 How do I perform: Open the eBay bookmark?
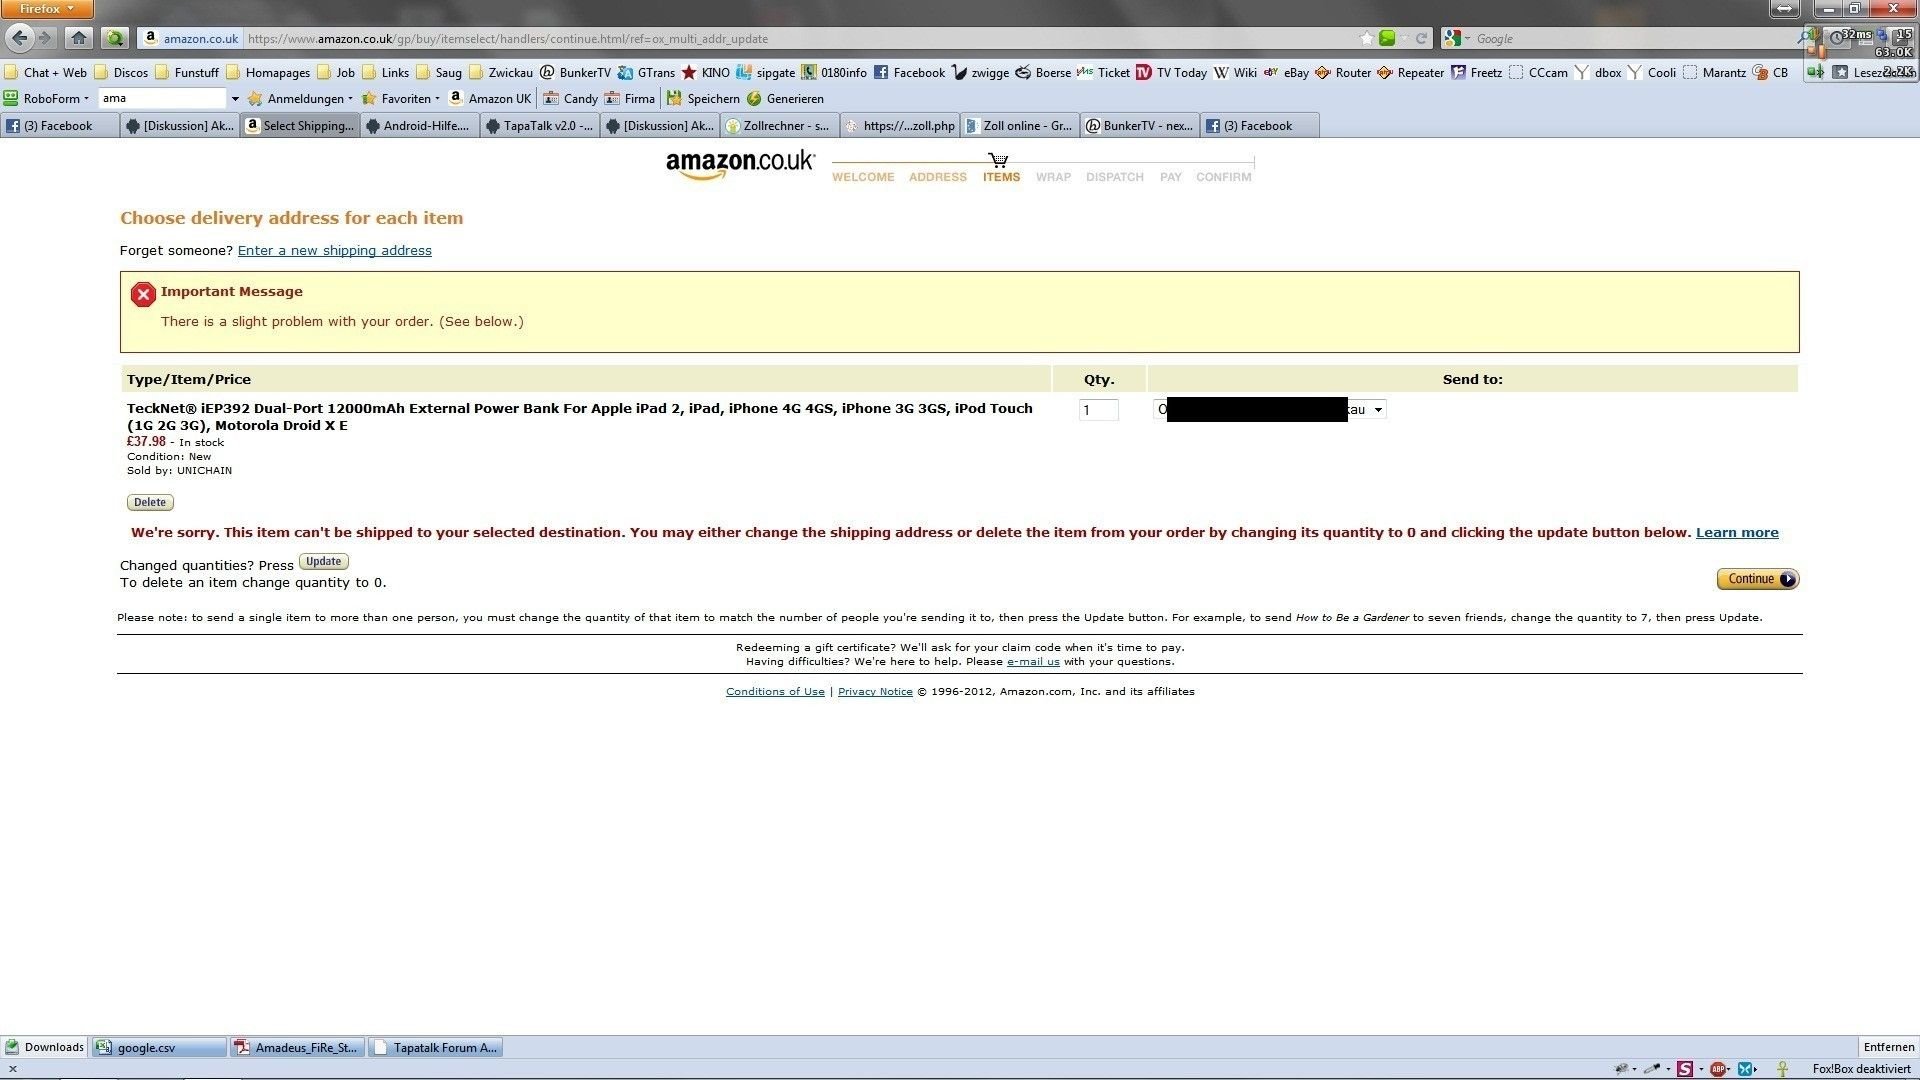[1286, 72]
